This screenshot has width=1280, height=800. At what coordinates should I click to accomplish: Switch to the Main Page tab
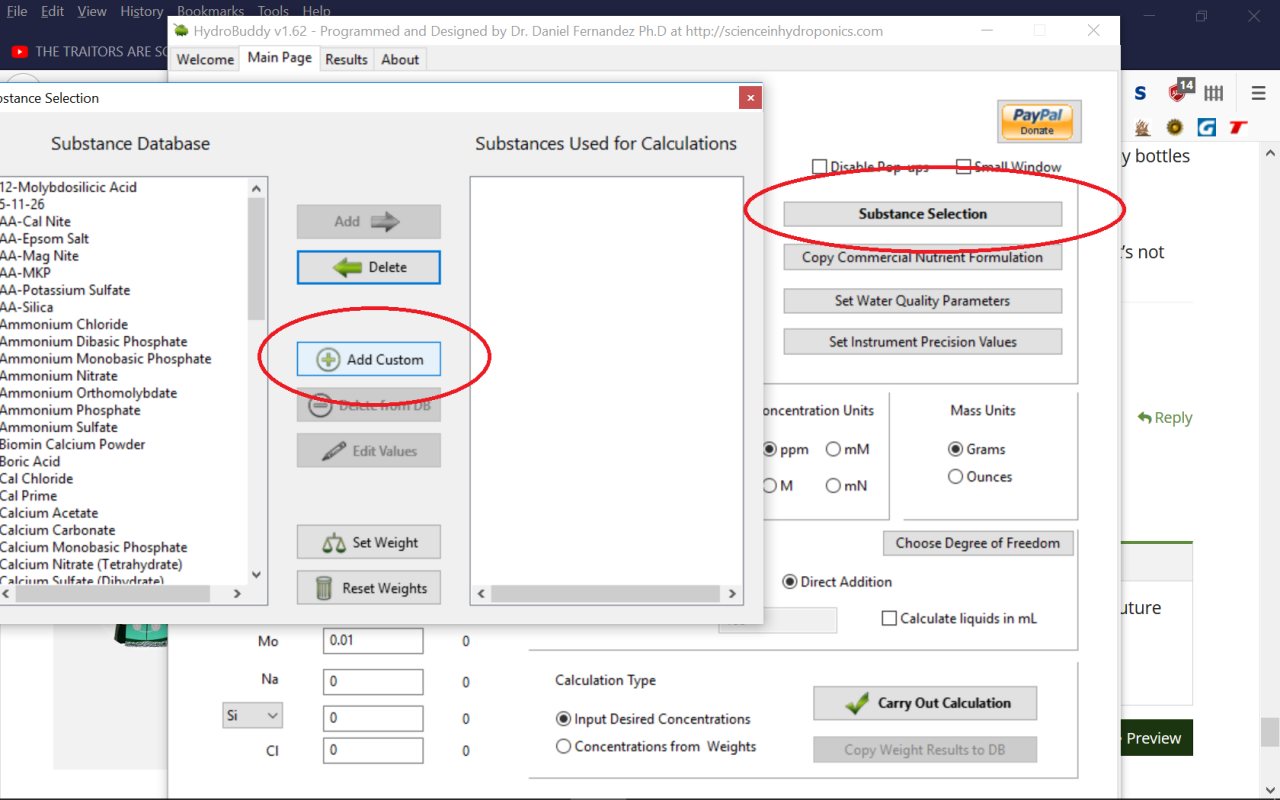pyautogui.click(x=280, y=58)
